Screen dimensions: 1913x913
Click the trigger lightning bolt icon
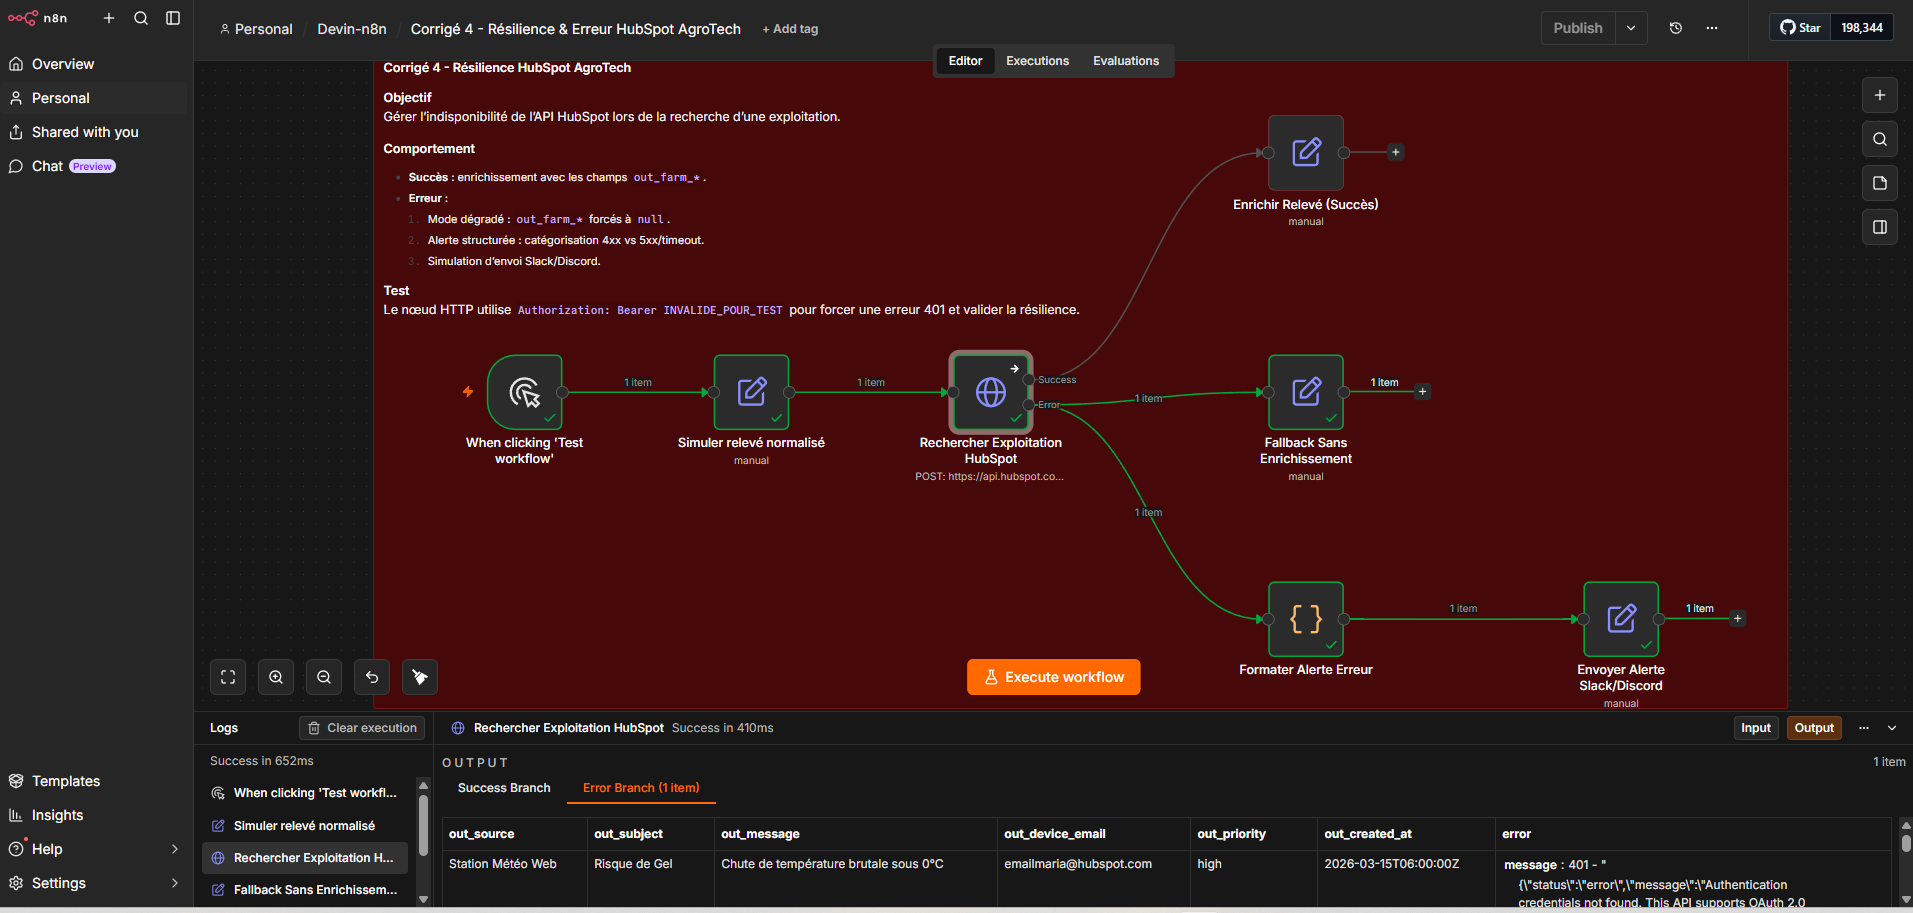click(x=468, y=392)
